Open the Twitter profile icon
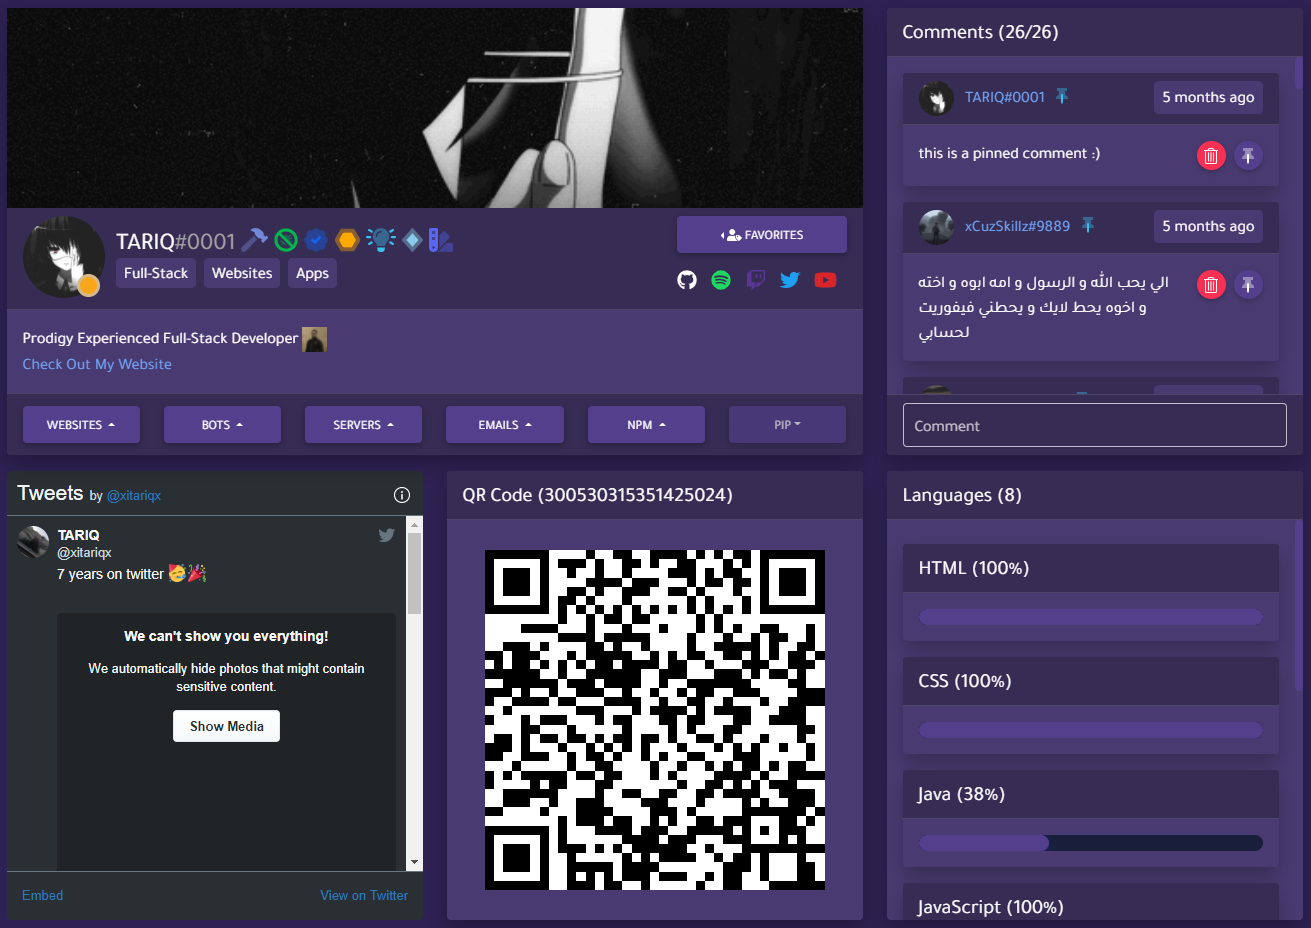 pos(790,280)
